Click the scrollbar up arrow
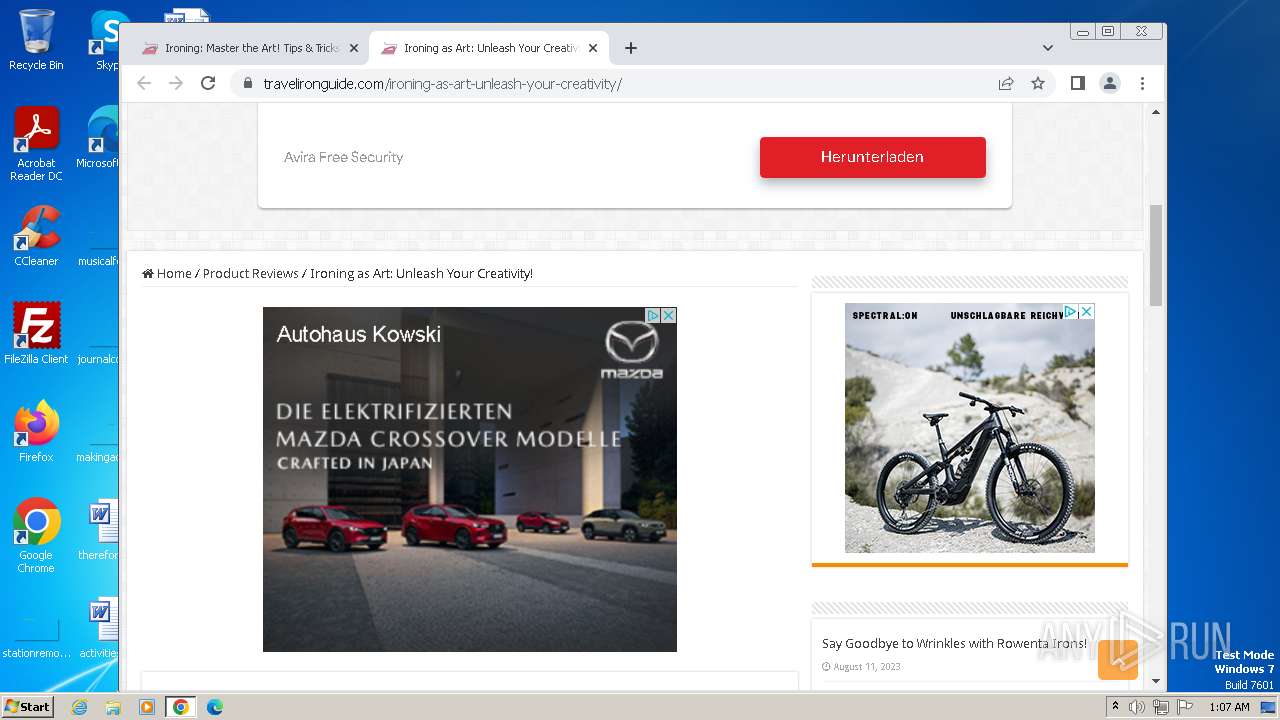 click(1156, 112)
